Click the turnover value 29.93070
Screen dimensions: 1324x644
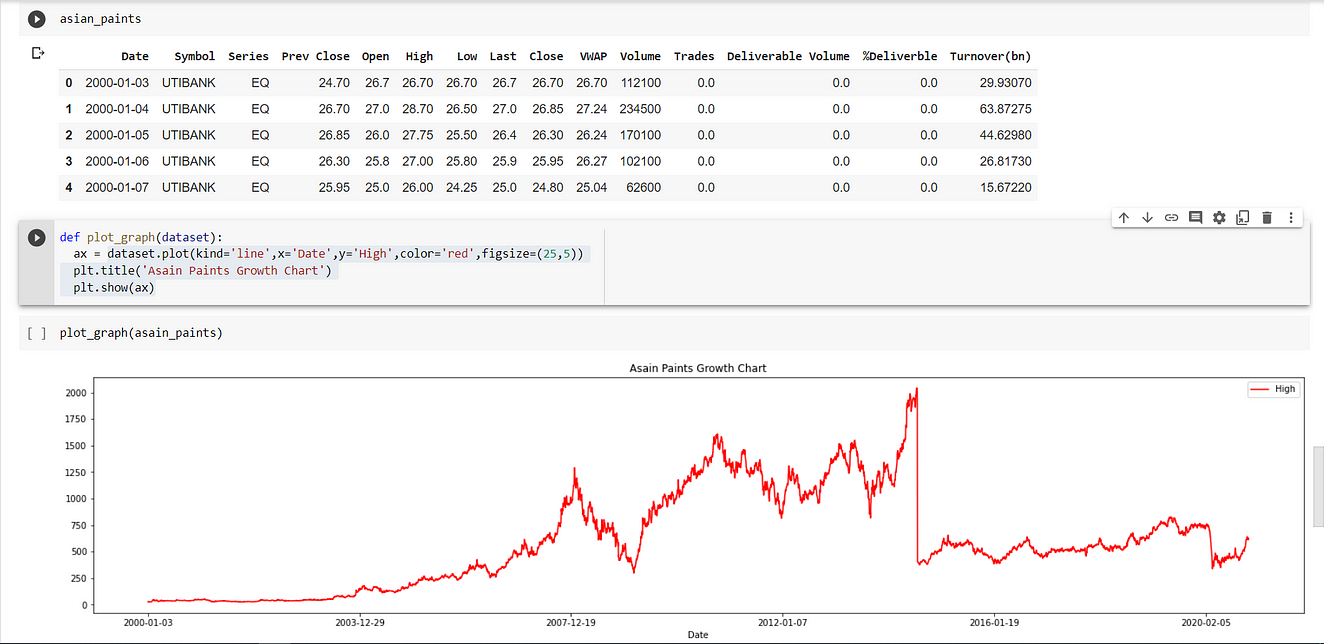pyautogui.click(x=1003, y=83)
